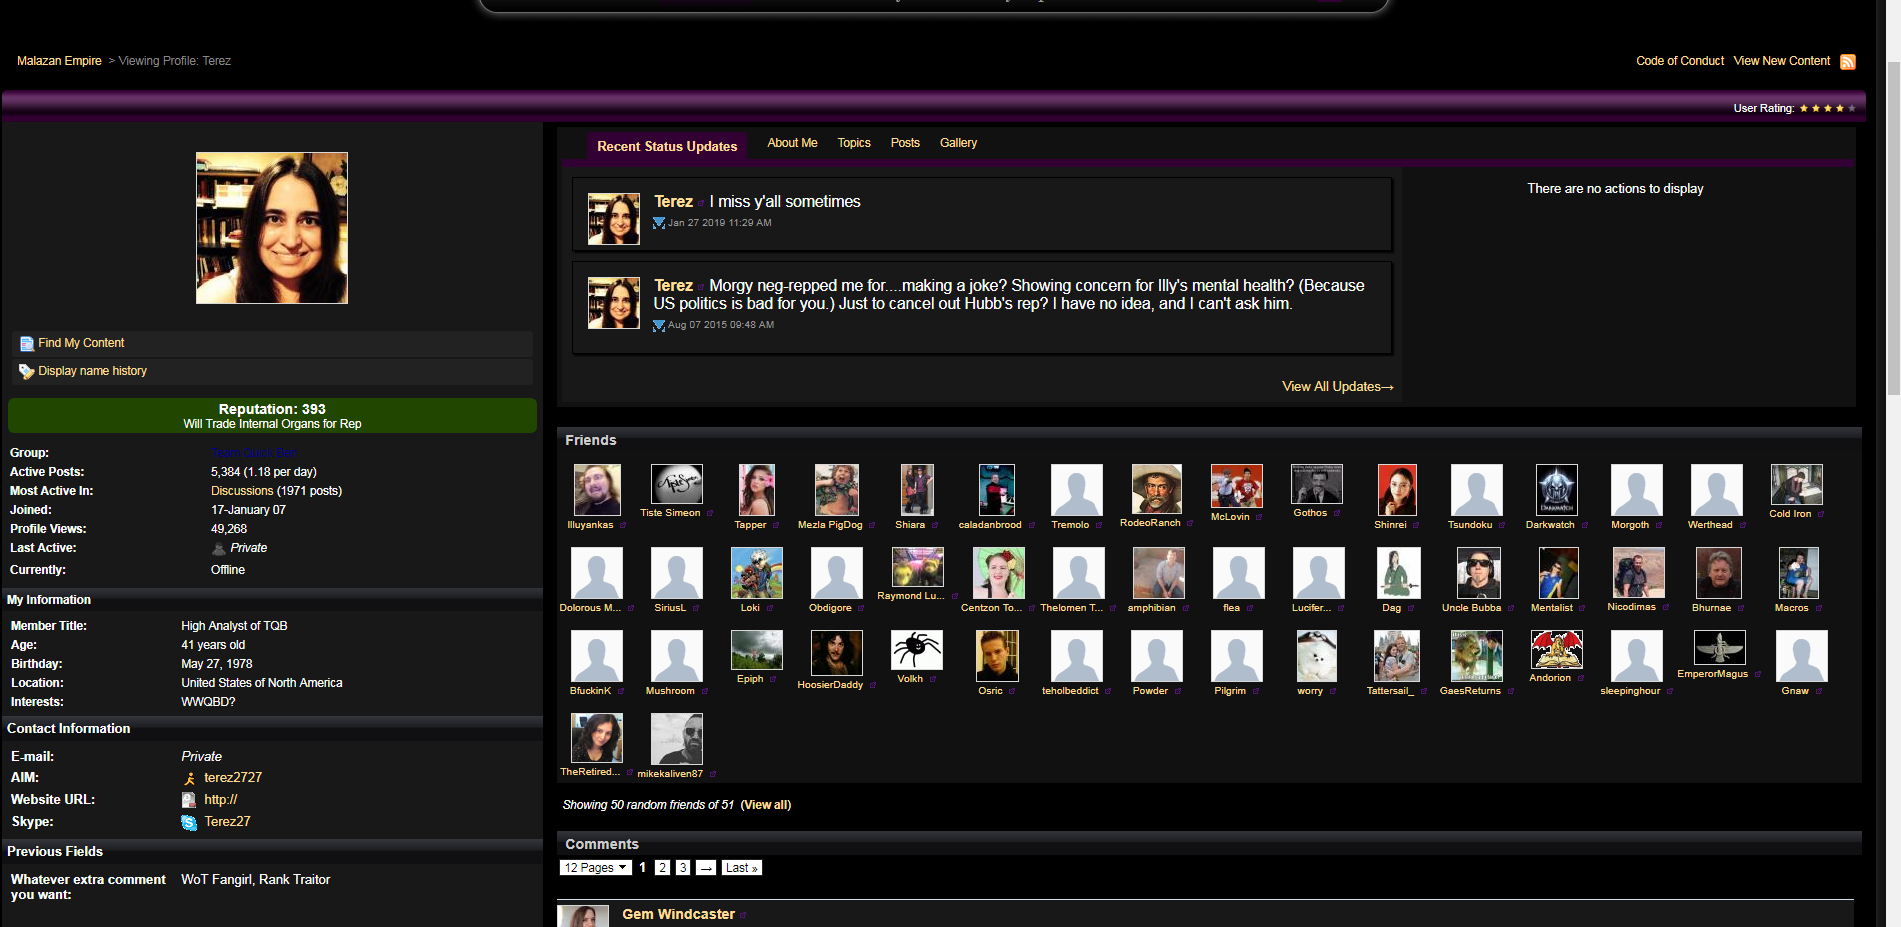Click the website URL page icon
1901x927 pixels.
pos(189,800)
